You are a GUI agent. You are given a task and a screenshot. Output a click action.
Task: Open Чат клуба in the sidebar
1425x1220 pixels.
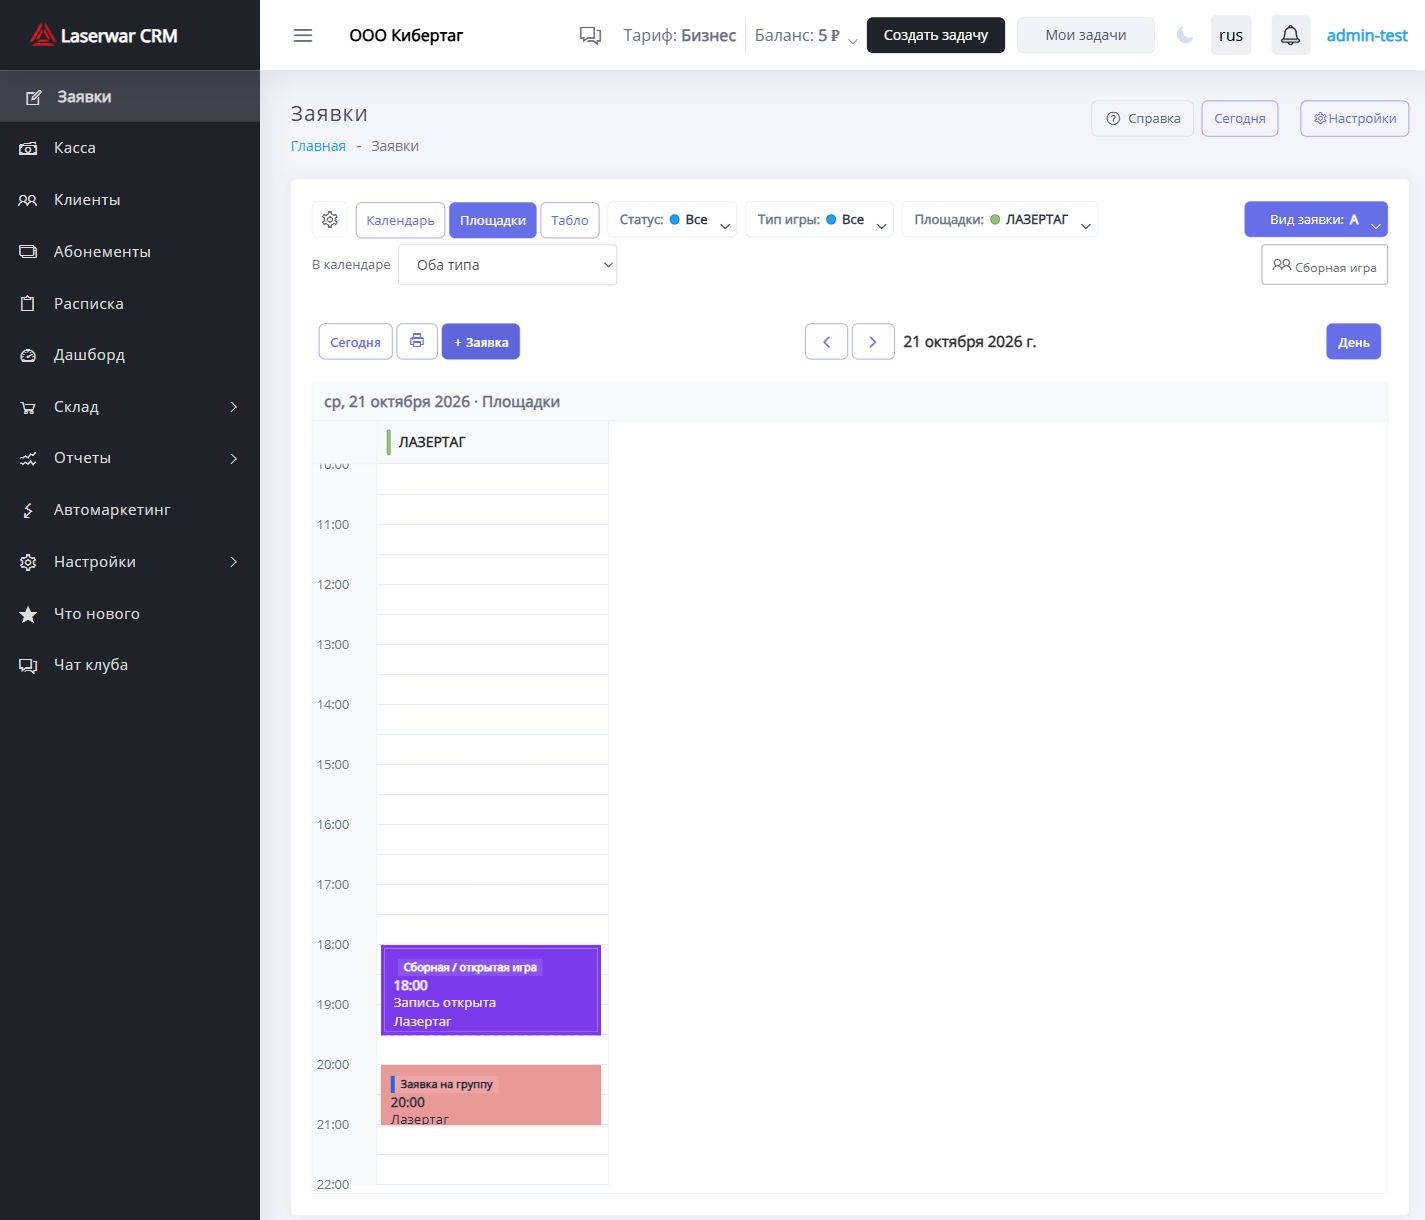[x=130, y=665]
